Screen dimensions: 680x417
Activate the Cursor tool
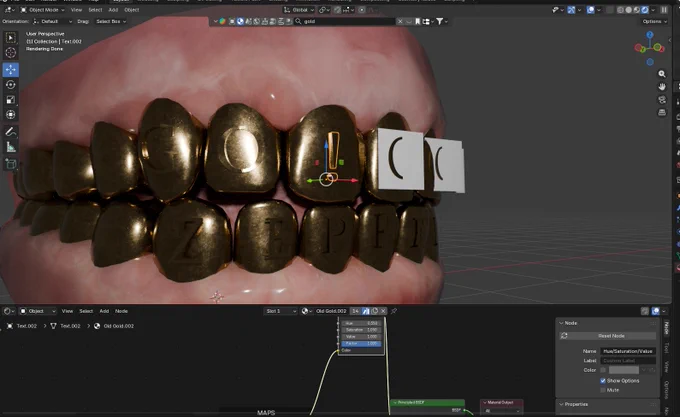(11, 53)
